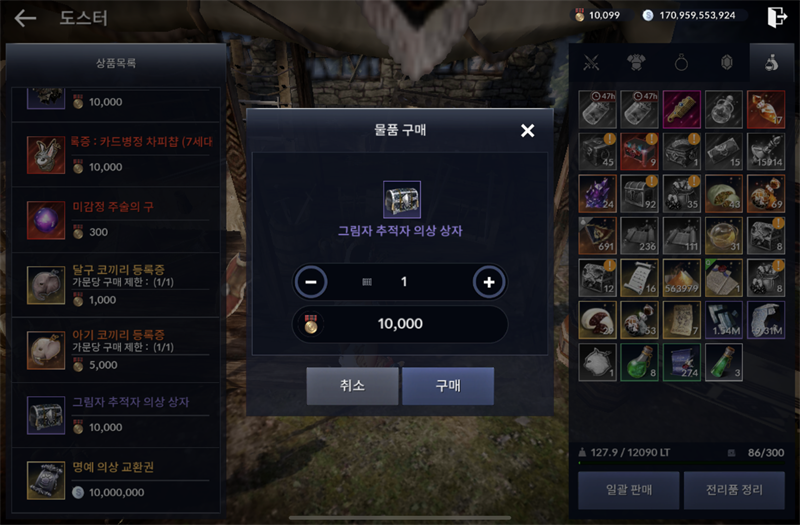The width and height of the screenshot is (800, 525).
Task: Open the hexagonal gem inventory tab
Action: pyautogui.click(x=727, y=63)
